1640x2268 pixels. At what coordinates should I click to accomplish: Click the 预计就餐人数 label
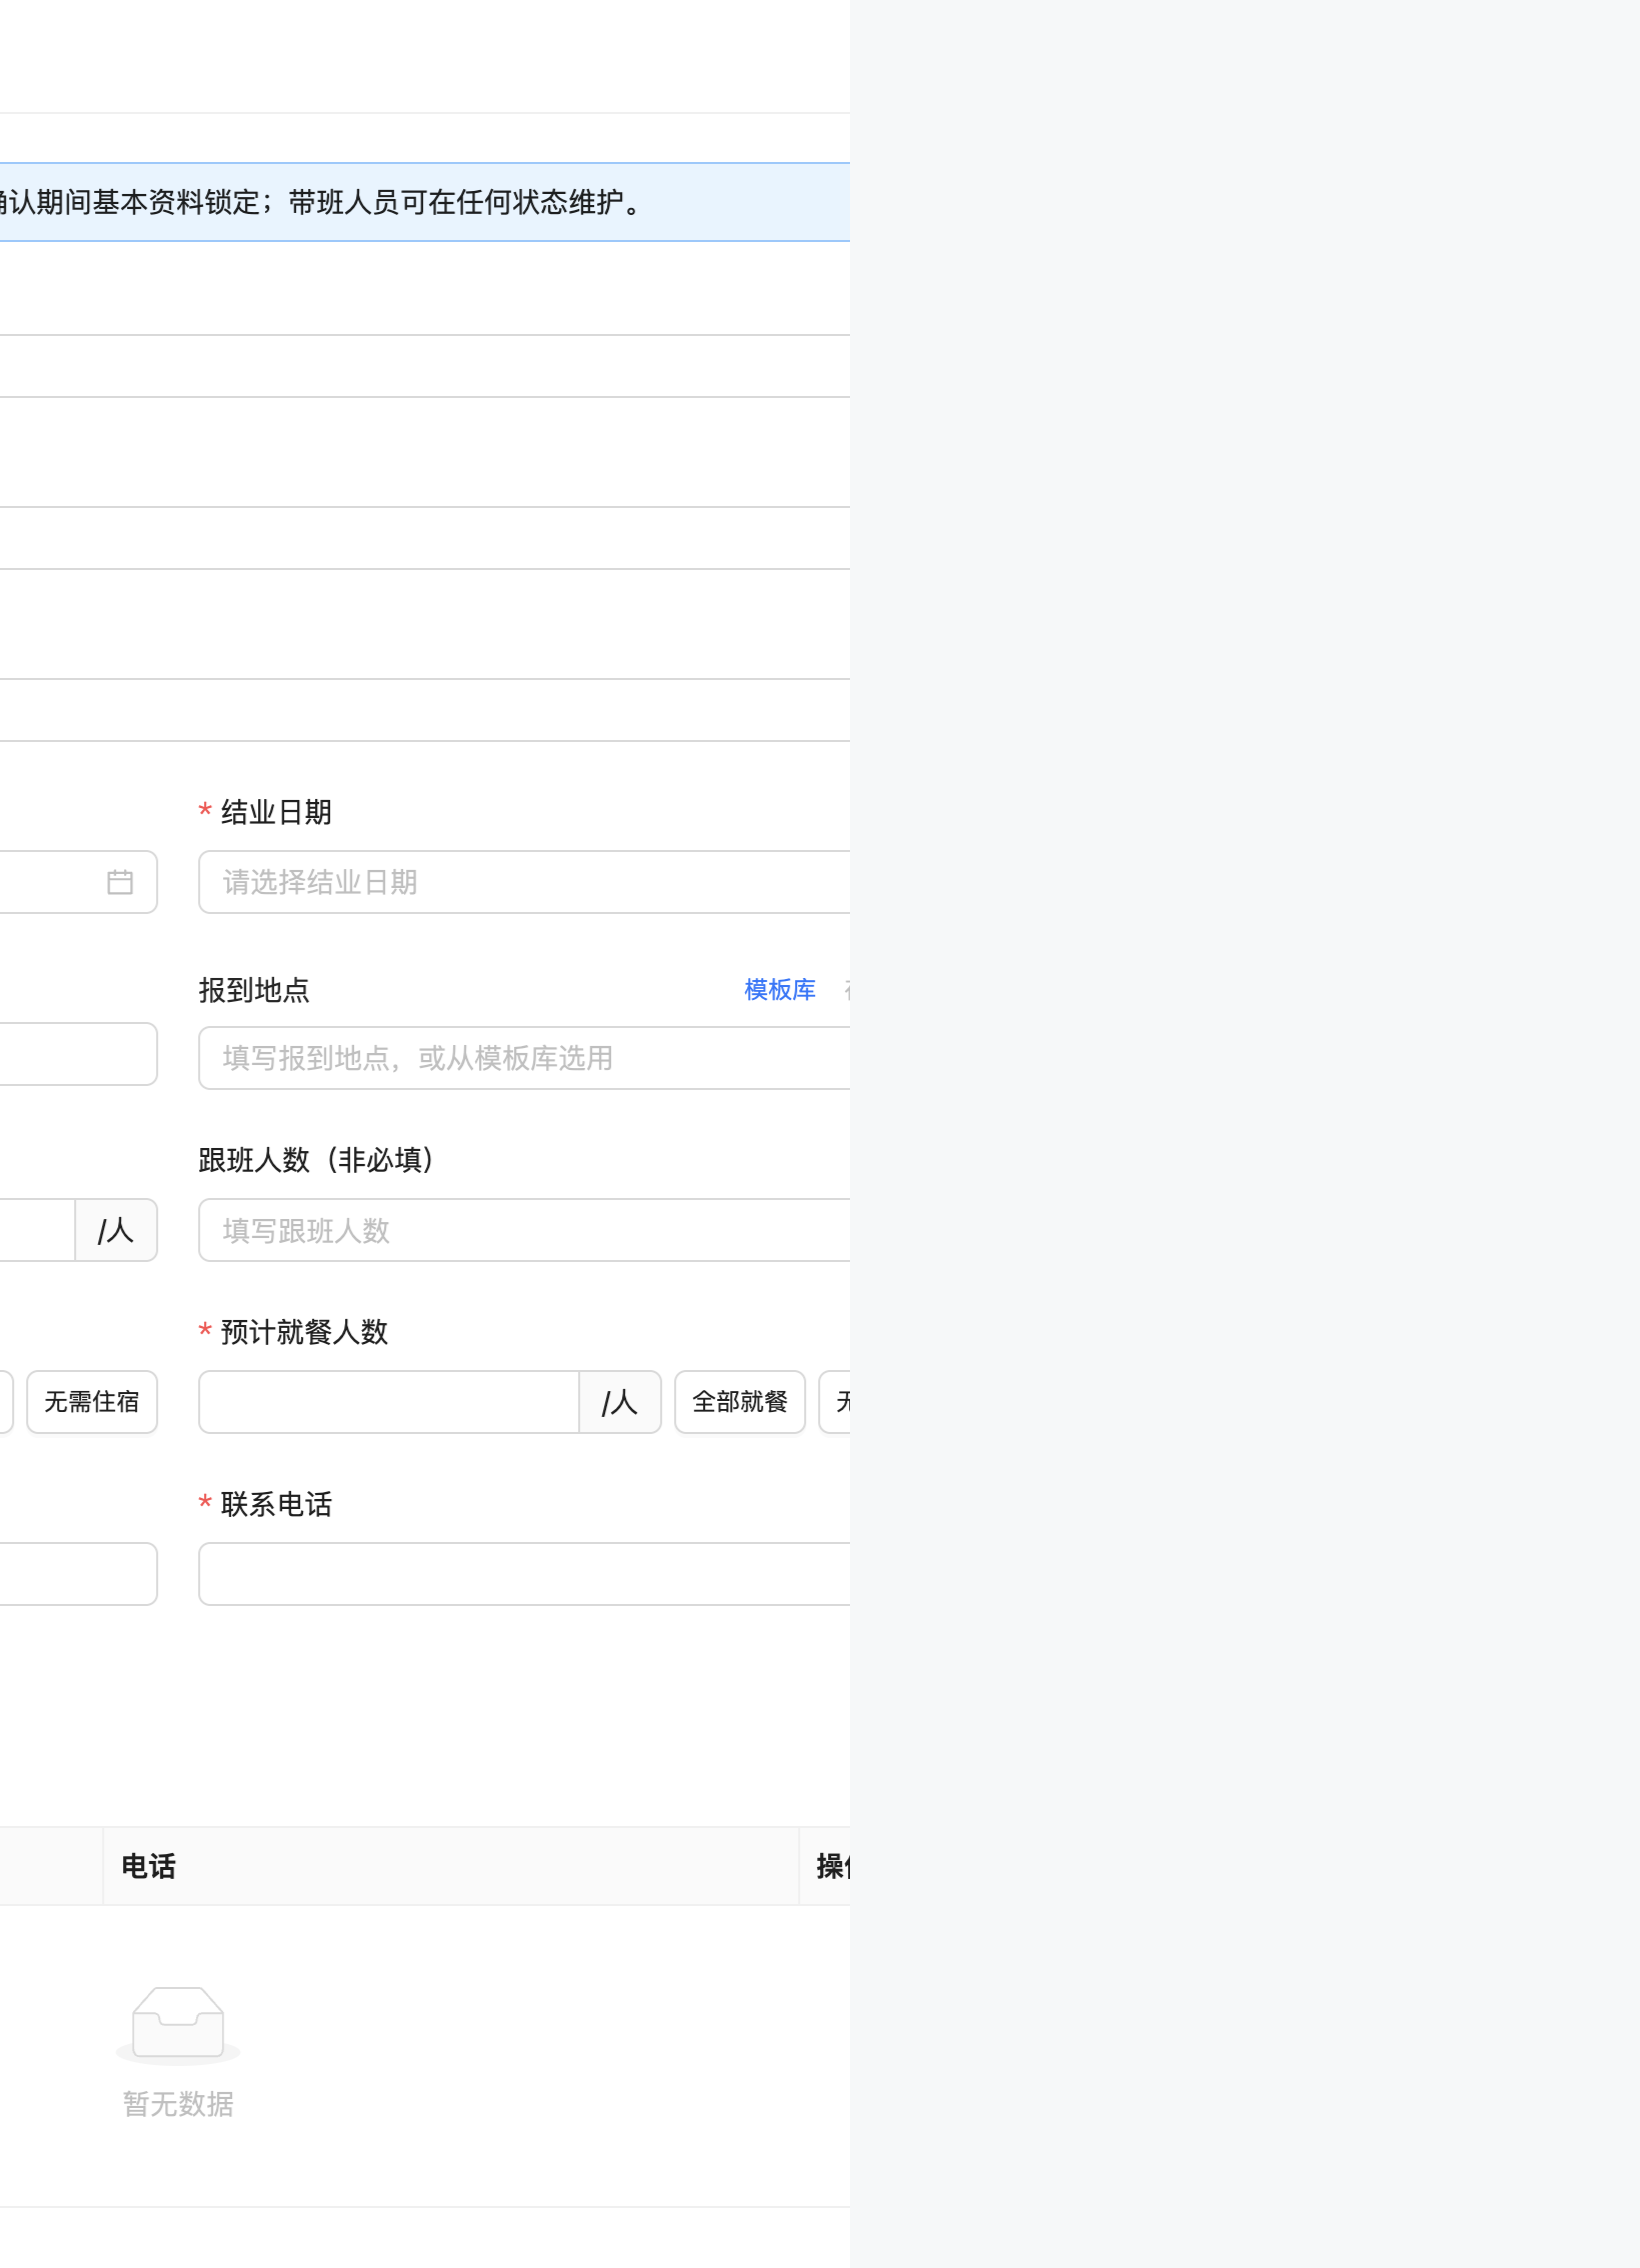pyautogui.click(x=304, y=1332)
